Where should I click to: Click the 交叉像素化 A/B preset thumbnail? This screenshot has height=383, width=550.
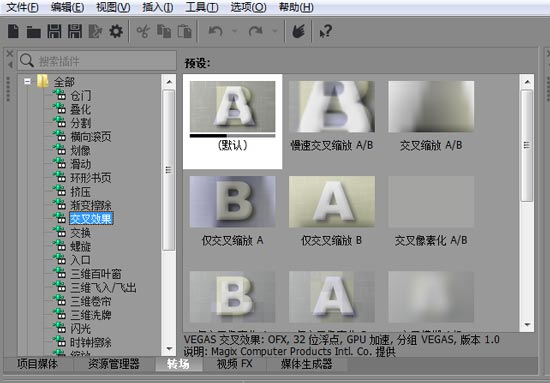pyautogui.click(x=431, y=202)
